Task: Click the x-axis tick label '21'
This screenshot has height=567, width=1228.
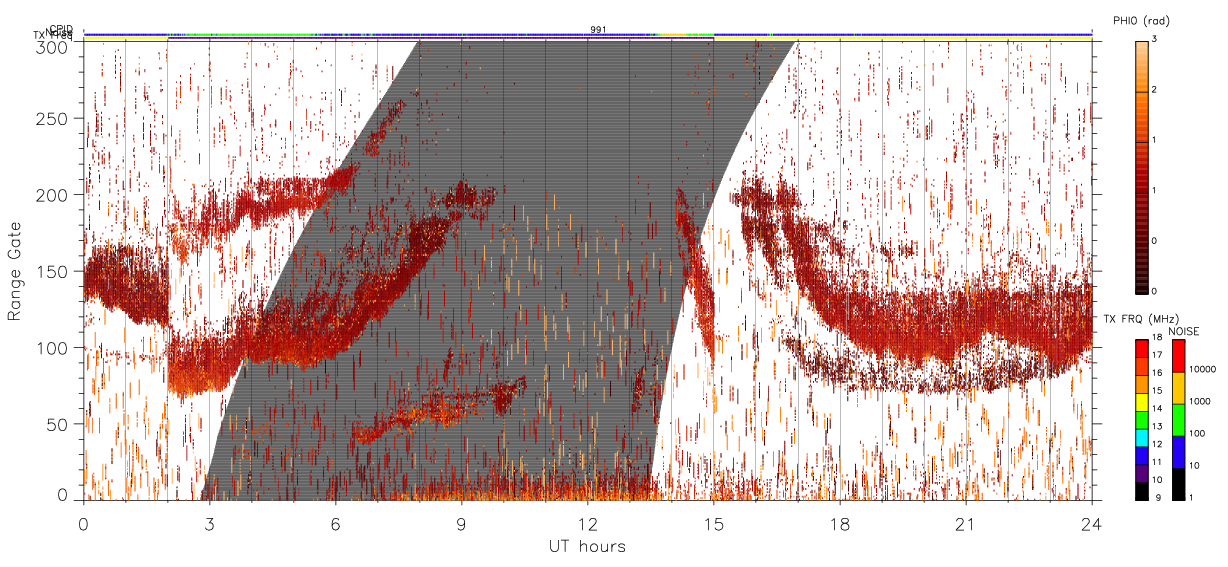Action: point(966,523)
